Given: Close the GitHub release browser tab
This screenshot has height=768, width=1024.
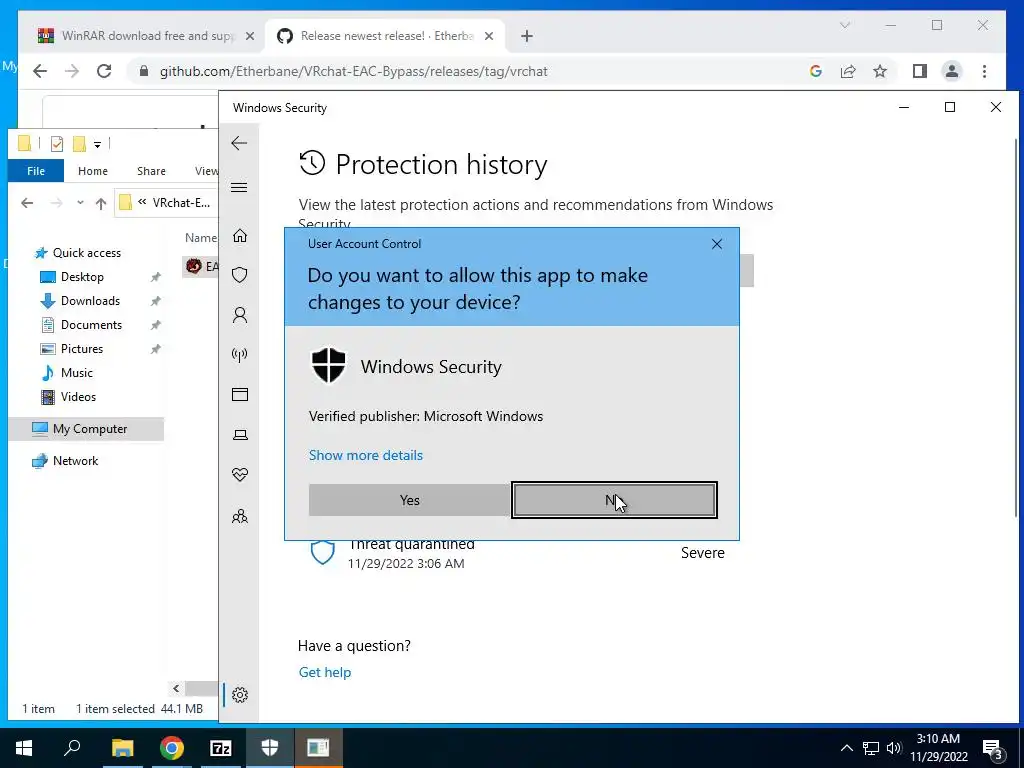Looking at the screenshot, I should pos(488,36).
